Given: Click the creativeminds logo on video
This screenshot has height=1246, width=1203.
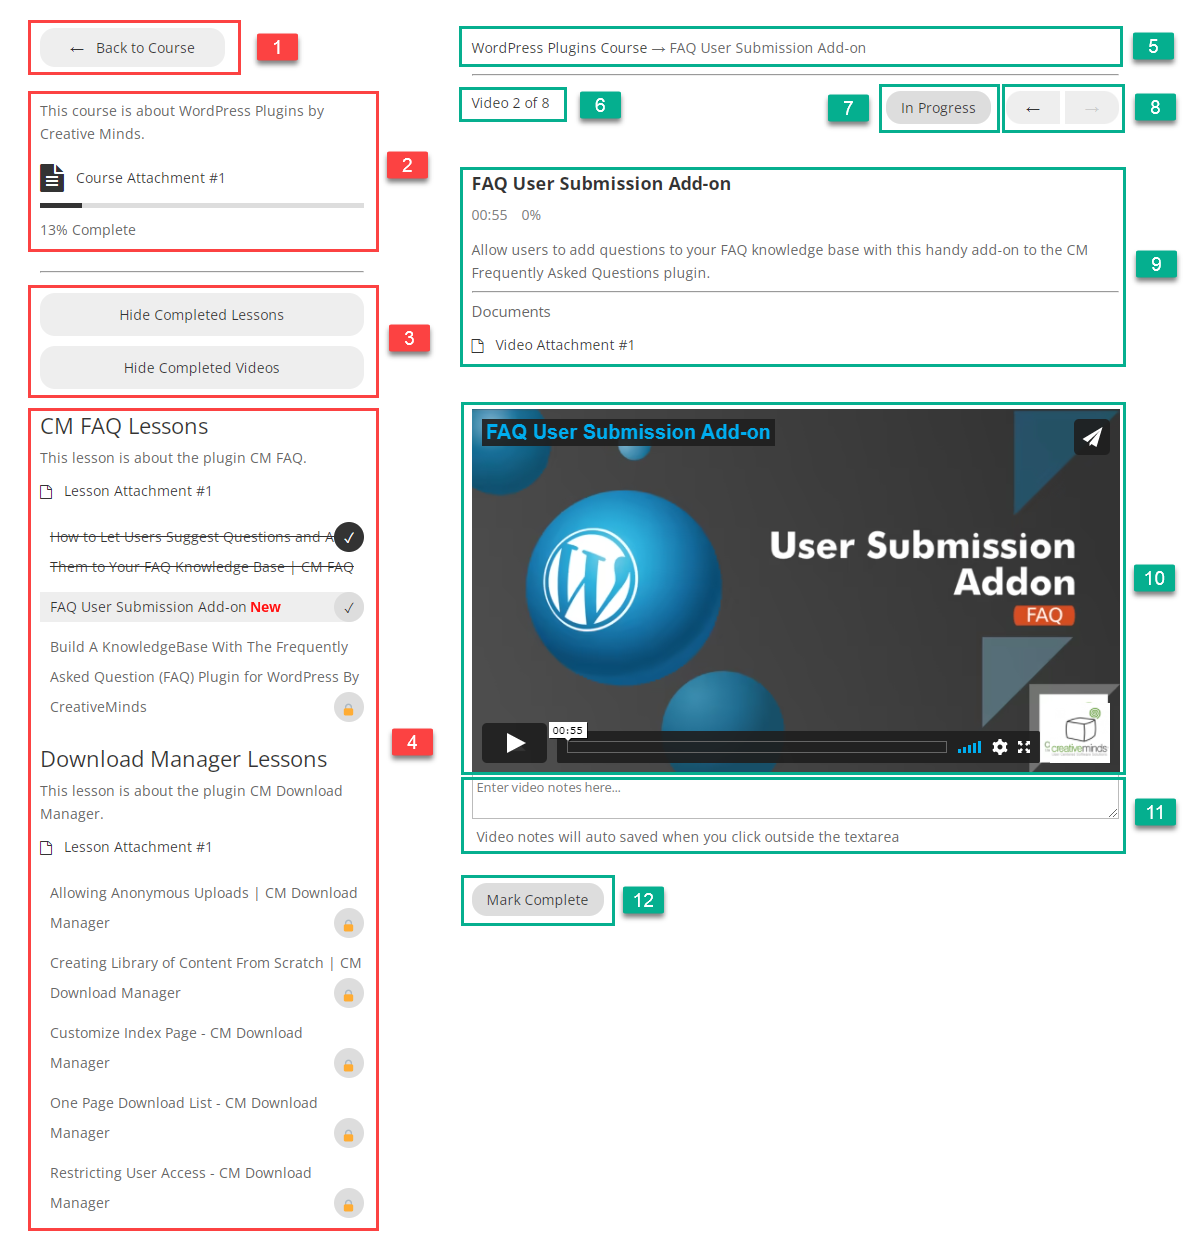Looking at the screenshot, I should (x=1075, y=728).
